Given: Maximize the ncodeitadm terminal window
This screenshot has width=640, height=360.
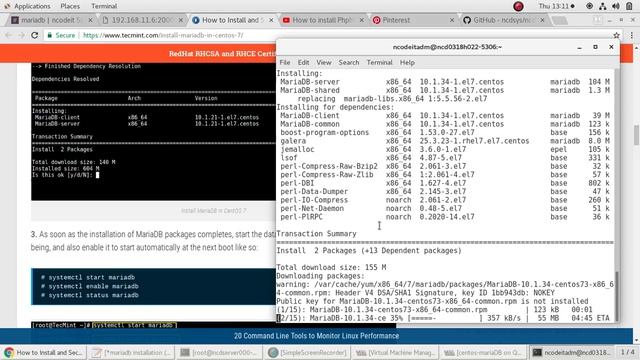Looking at the screenshot, I should [x=596, y=47].
